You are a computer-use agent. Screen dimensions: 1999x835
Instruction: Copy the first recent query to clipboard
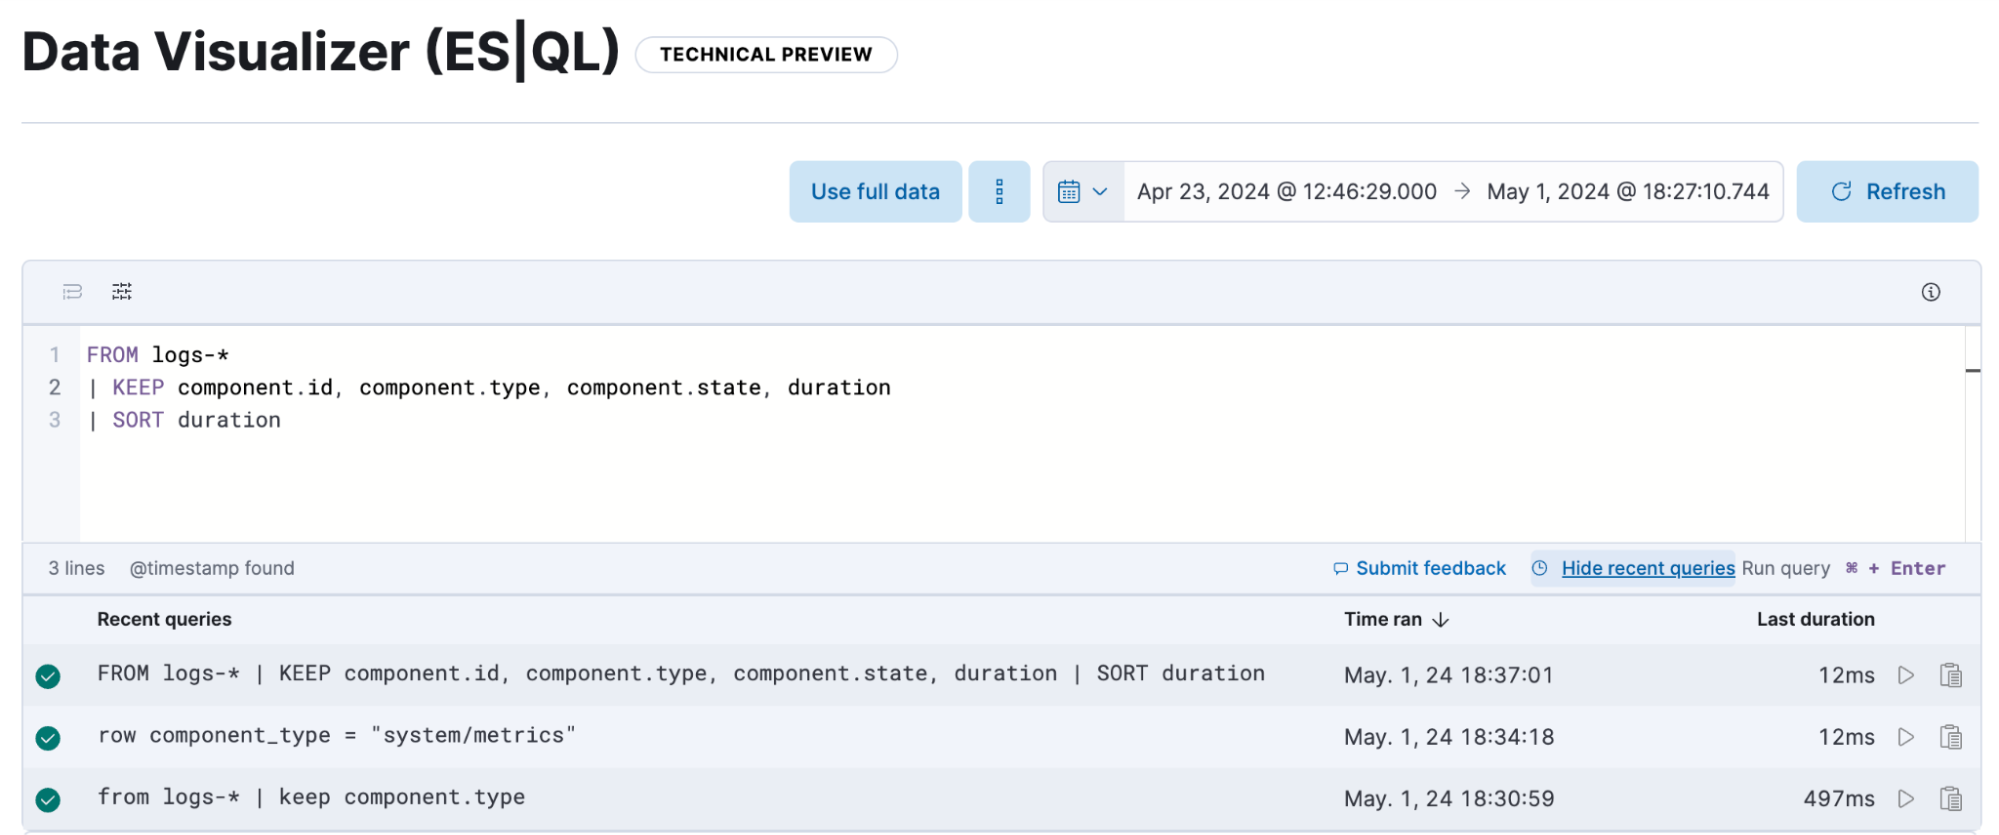[1950, 675]
